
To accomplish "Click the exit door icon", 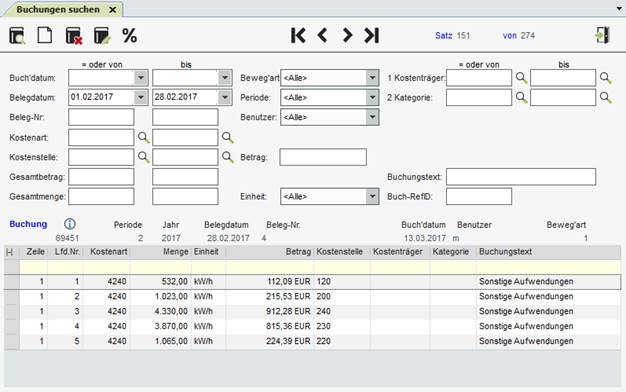I will (x=602, y=35).
